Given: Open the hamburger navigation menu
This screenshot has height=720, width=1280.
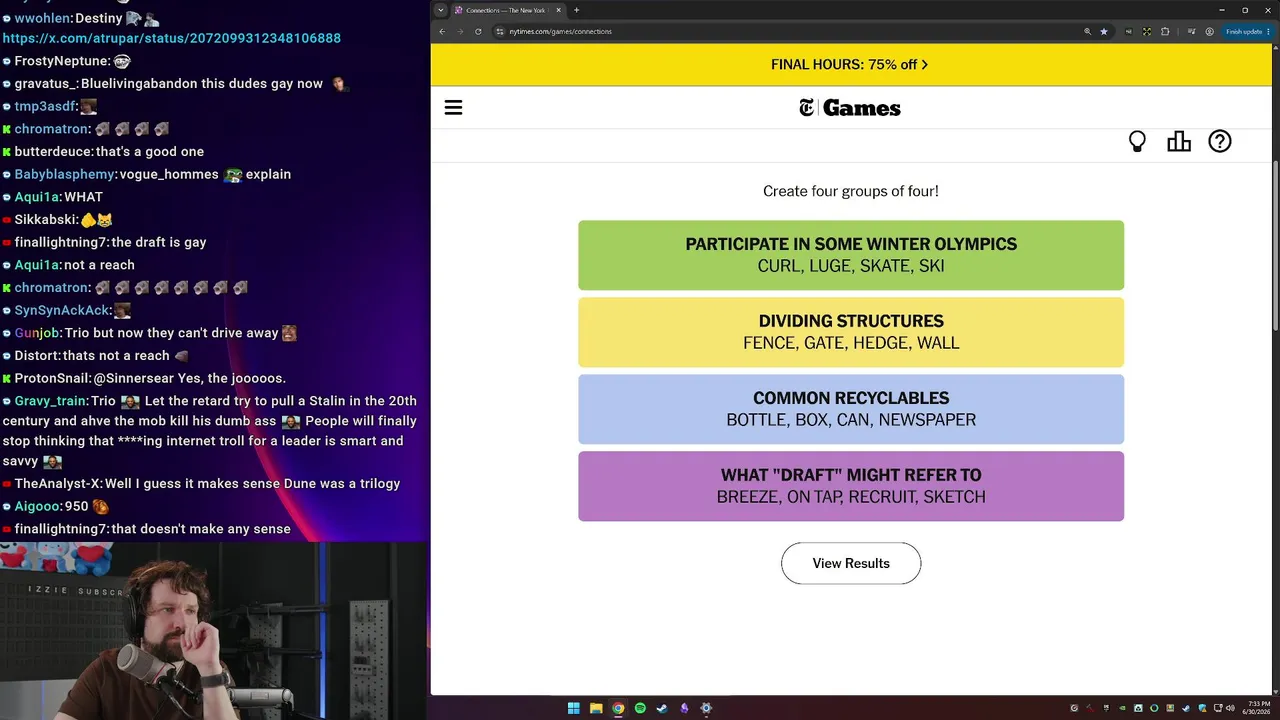Looking at the screenshot, I should (453, 108).
